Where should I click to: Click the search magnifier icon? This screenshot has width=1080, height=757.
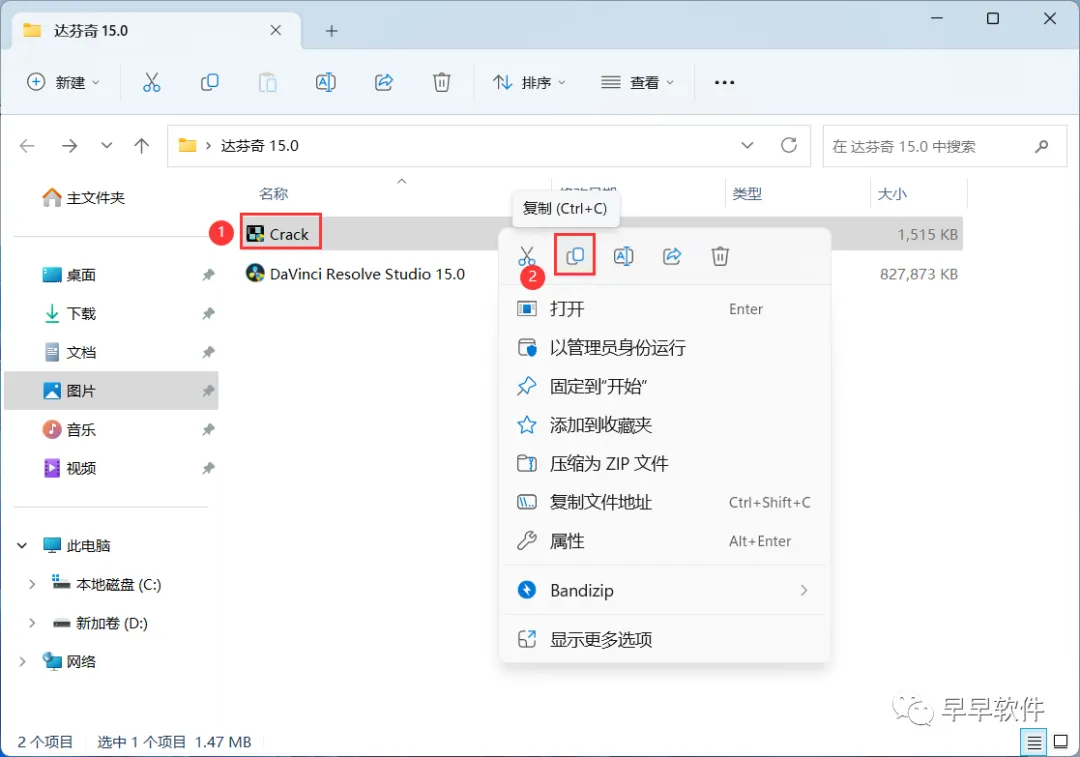[1041, 146]
